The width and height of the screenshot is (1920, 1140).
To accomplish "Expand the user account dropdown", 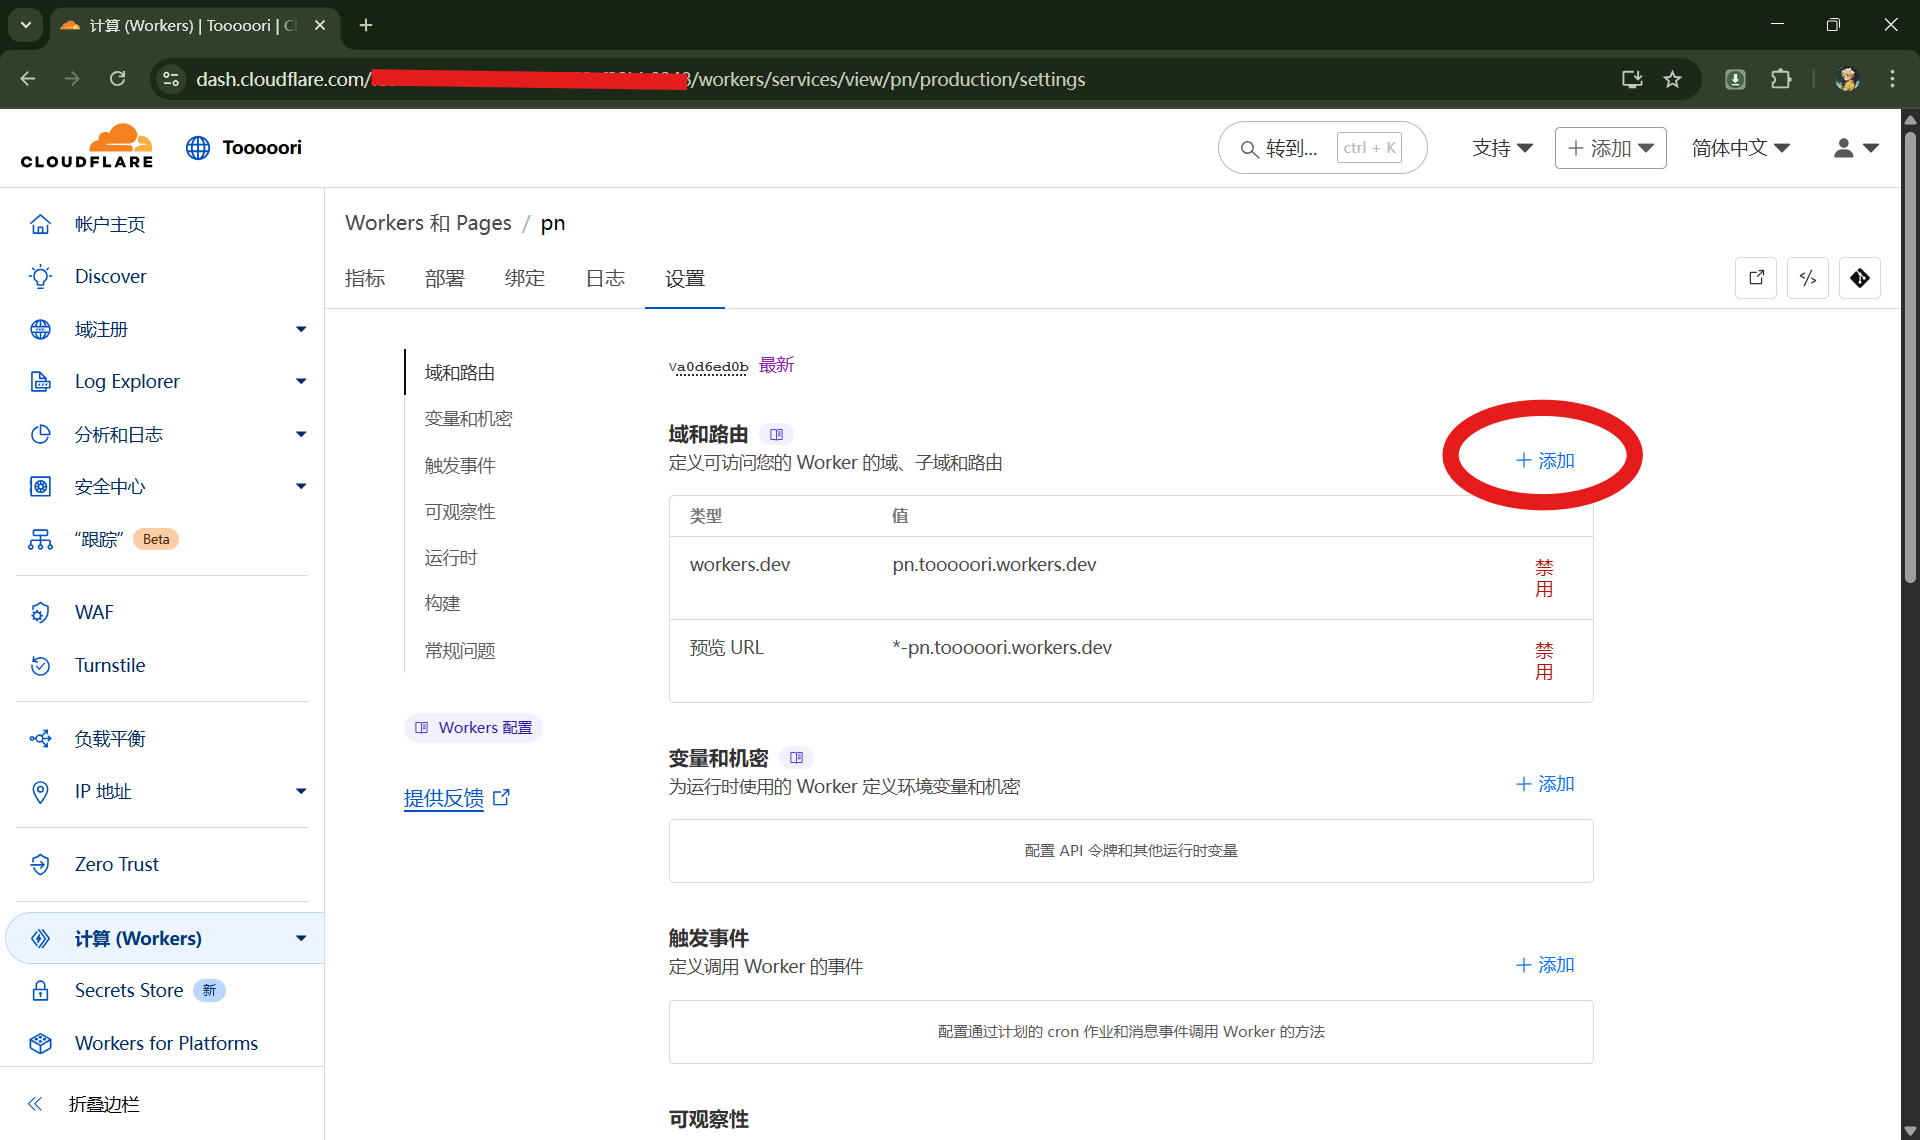I will click(x=1856, y=148).
